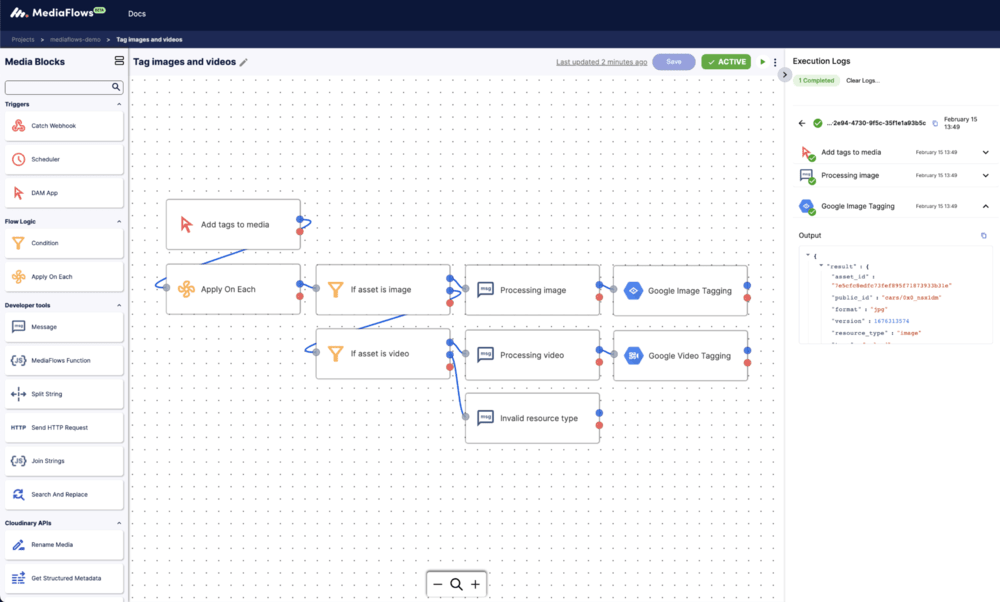Screen dimensions: 1000x602
Task: Click the Save button
Action: 674,62
